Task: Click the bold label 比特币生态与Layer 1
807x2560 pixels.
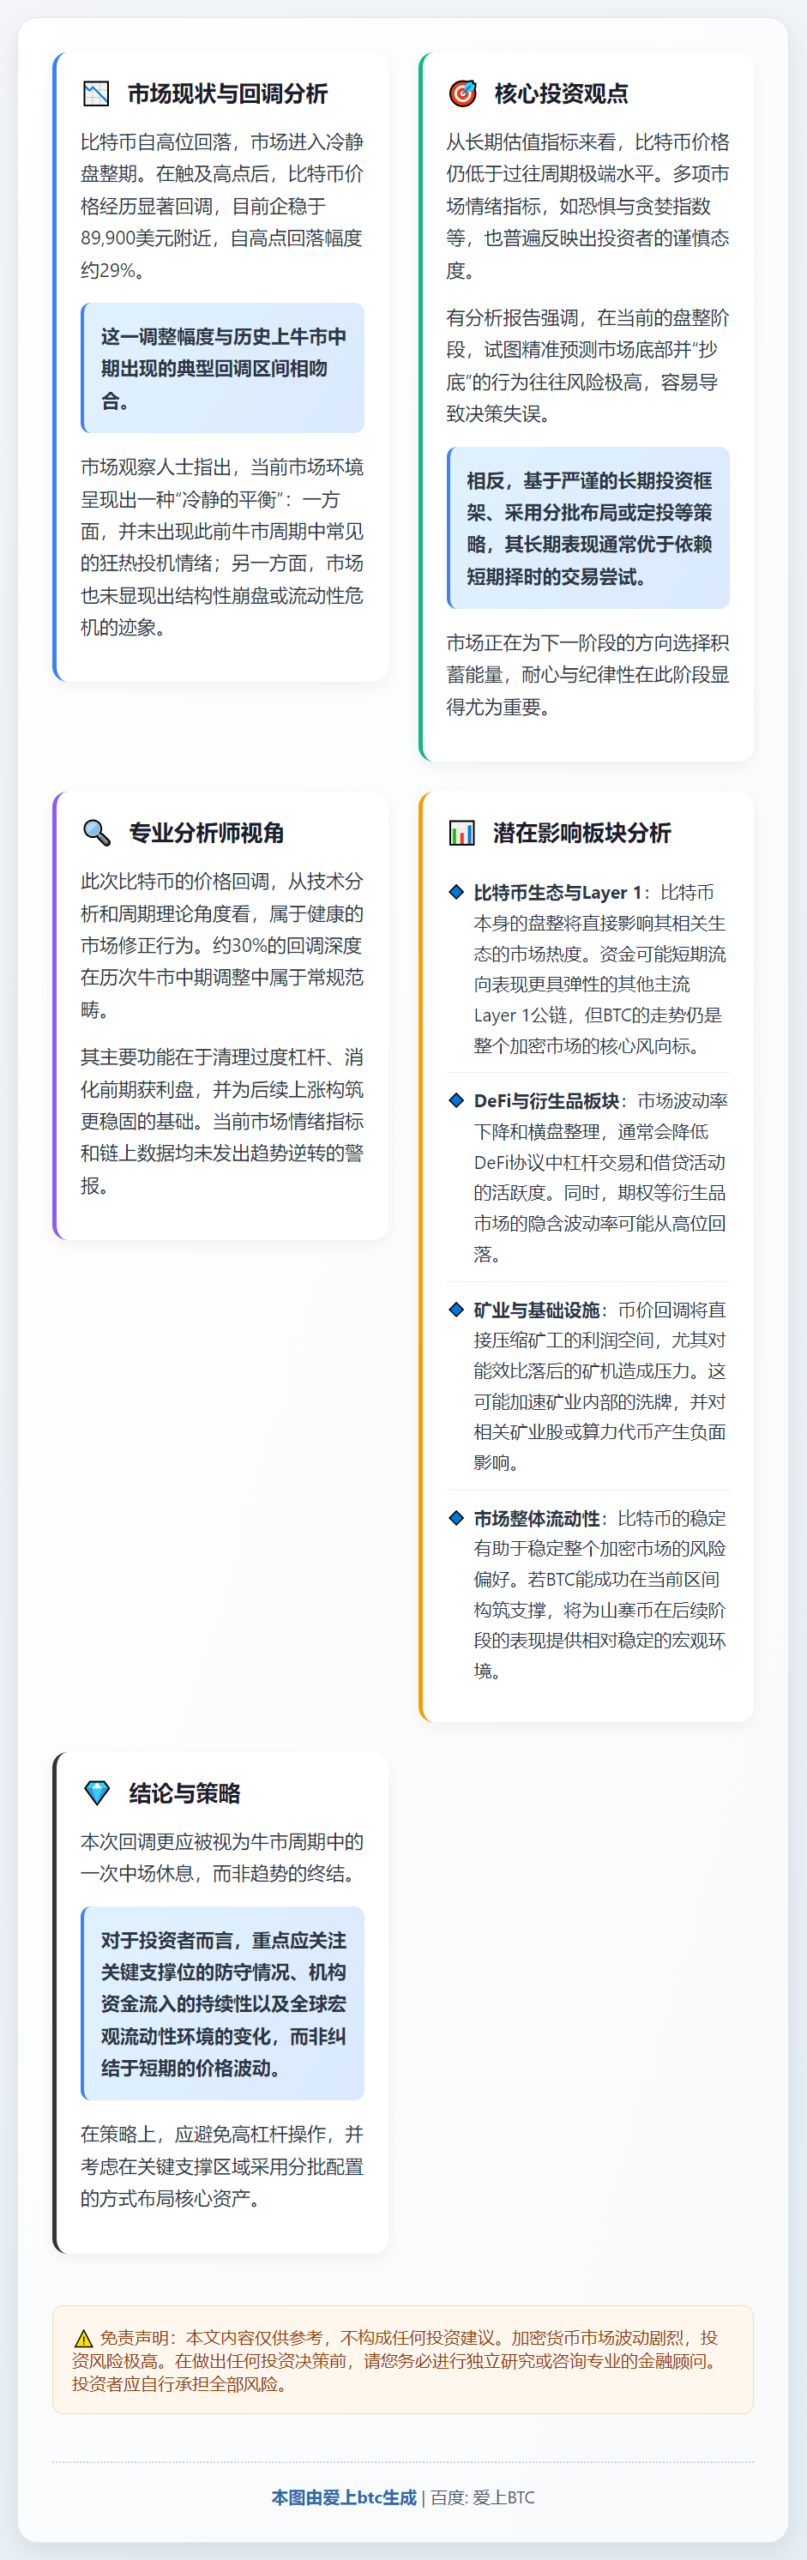Action: click(x=557, y=893)
